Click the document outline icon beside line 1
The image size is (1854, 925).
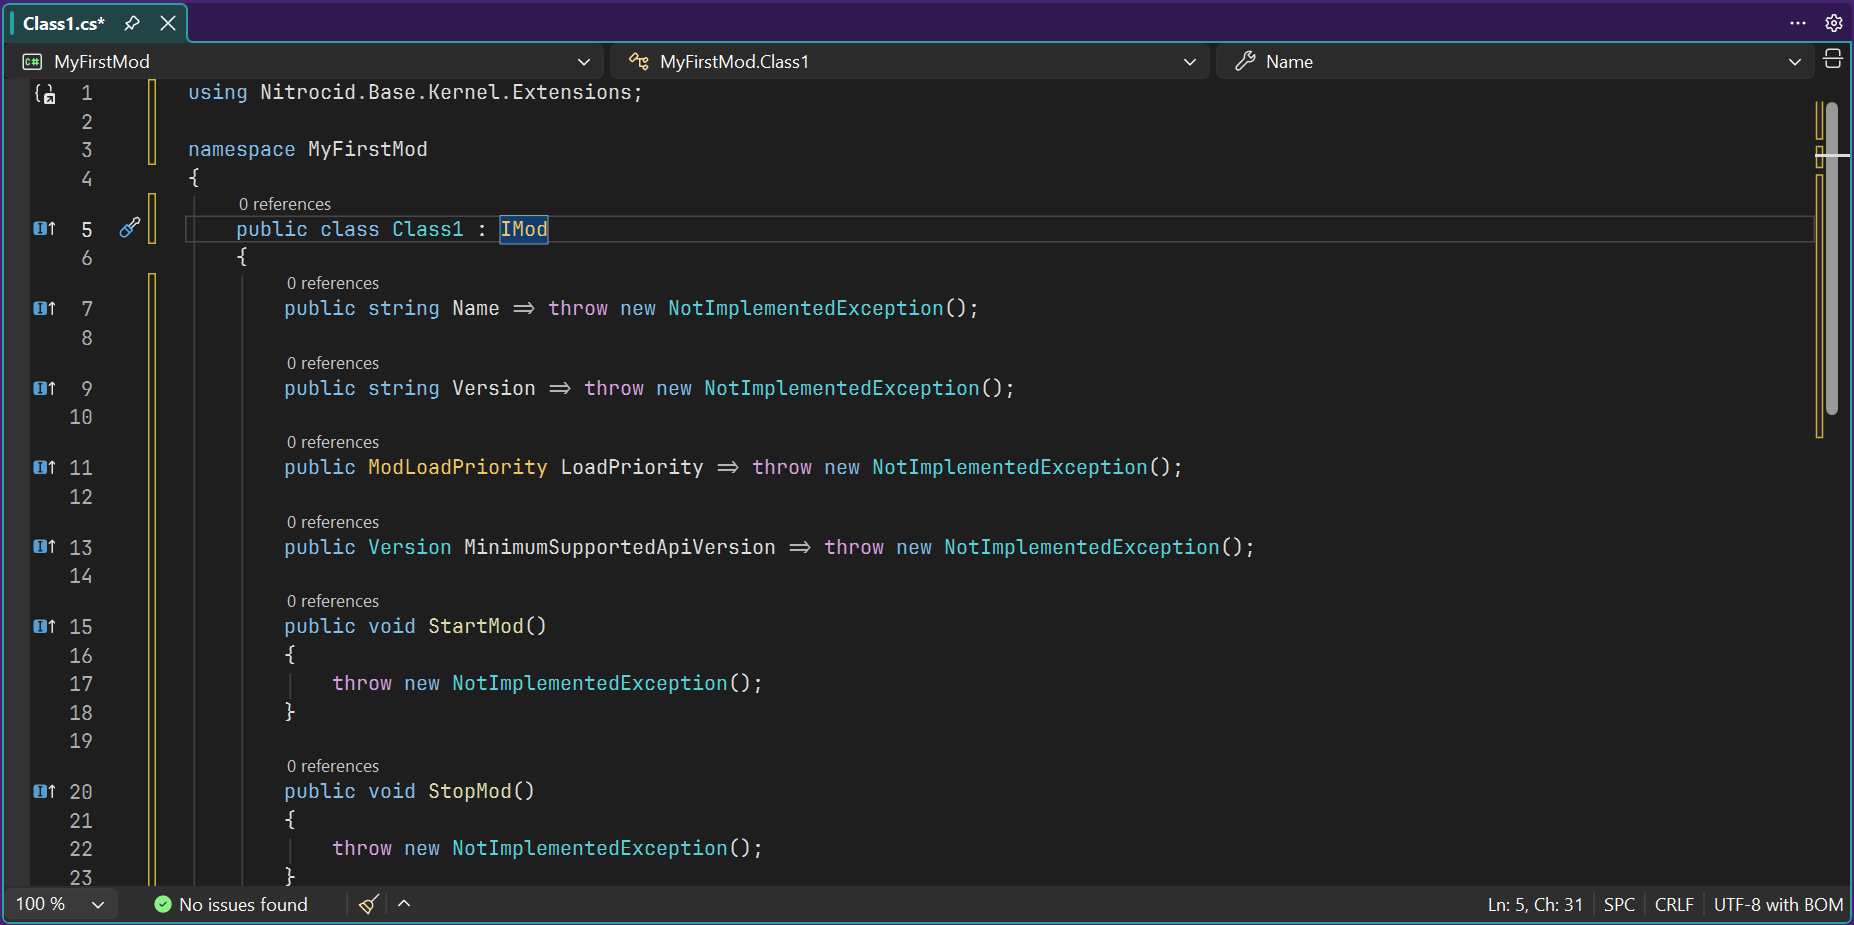click(45, 94)
